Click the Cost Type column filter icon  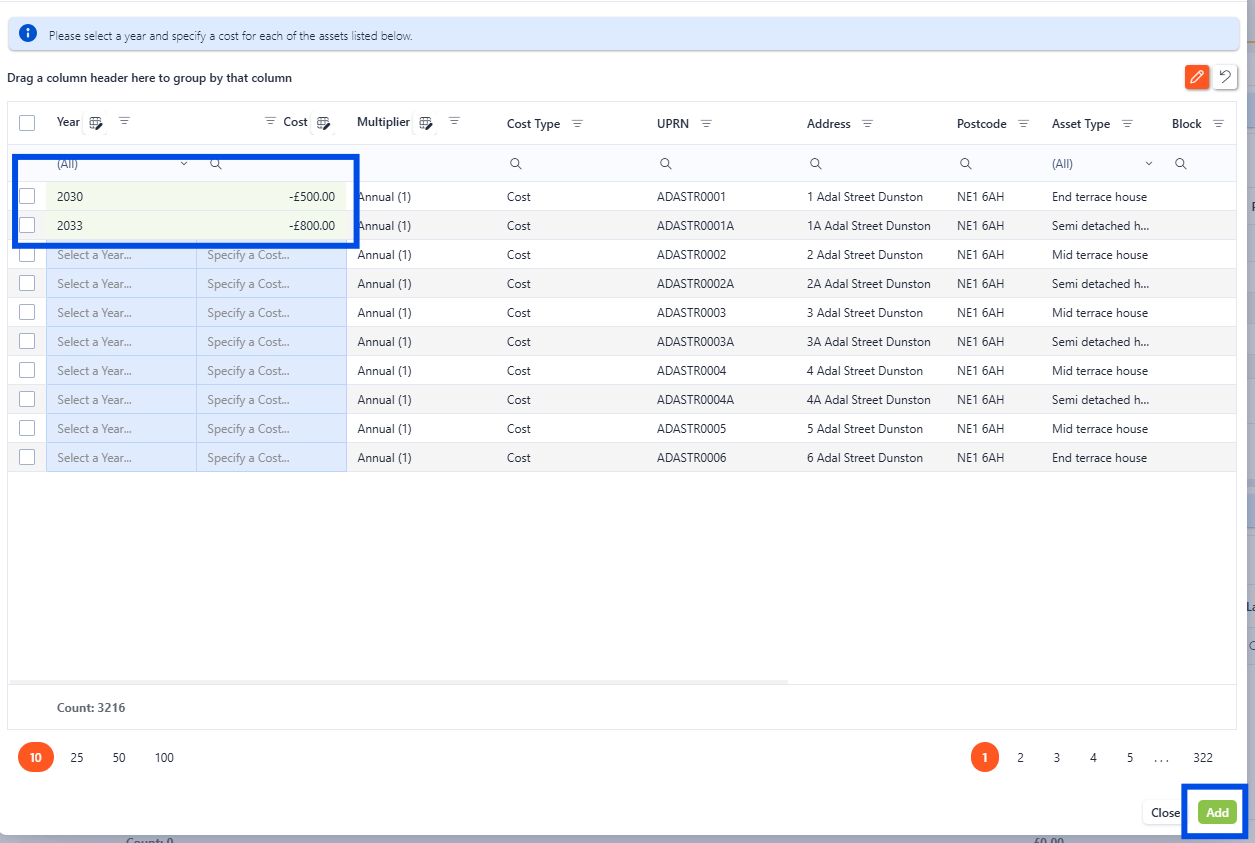577,124
